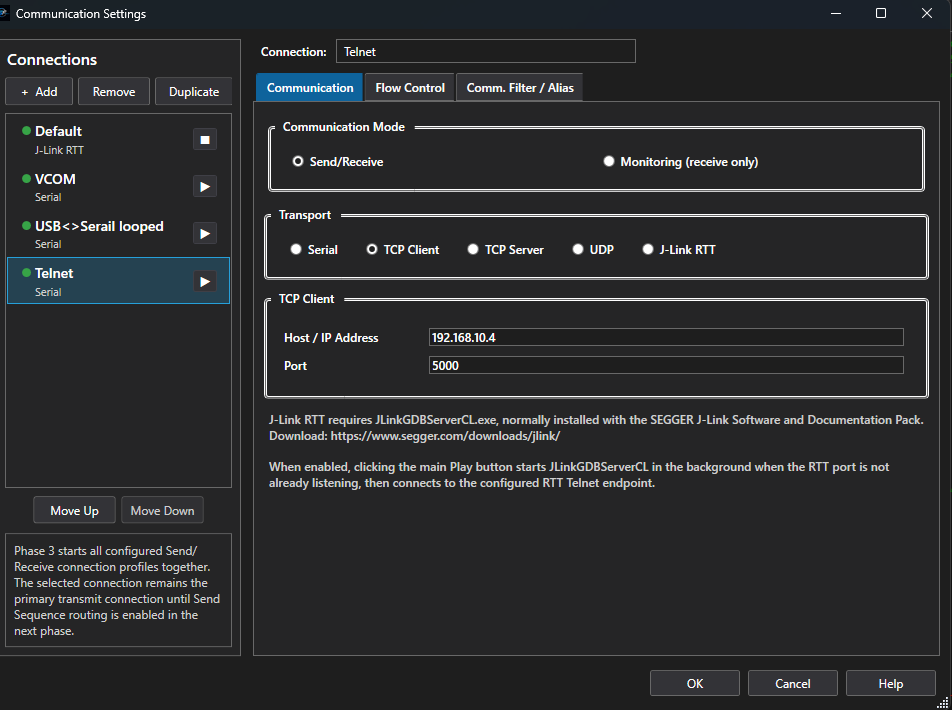
Task: Switch to the Communication tab
Action: [310, 87]
